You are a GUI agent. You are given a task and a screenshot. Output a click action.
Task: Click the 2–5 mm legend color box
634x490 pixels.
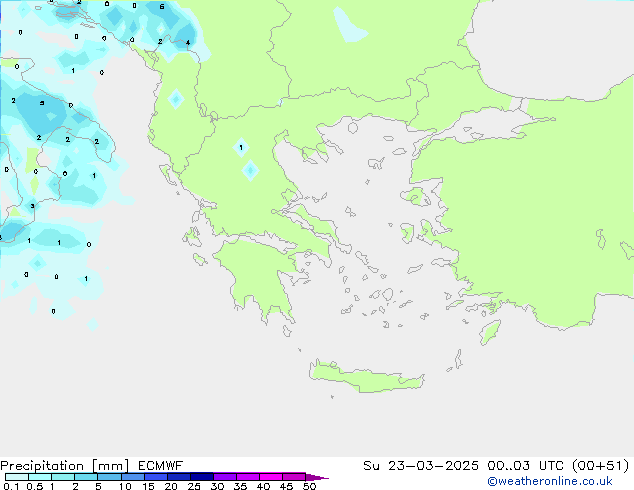[86, 477]
